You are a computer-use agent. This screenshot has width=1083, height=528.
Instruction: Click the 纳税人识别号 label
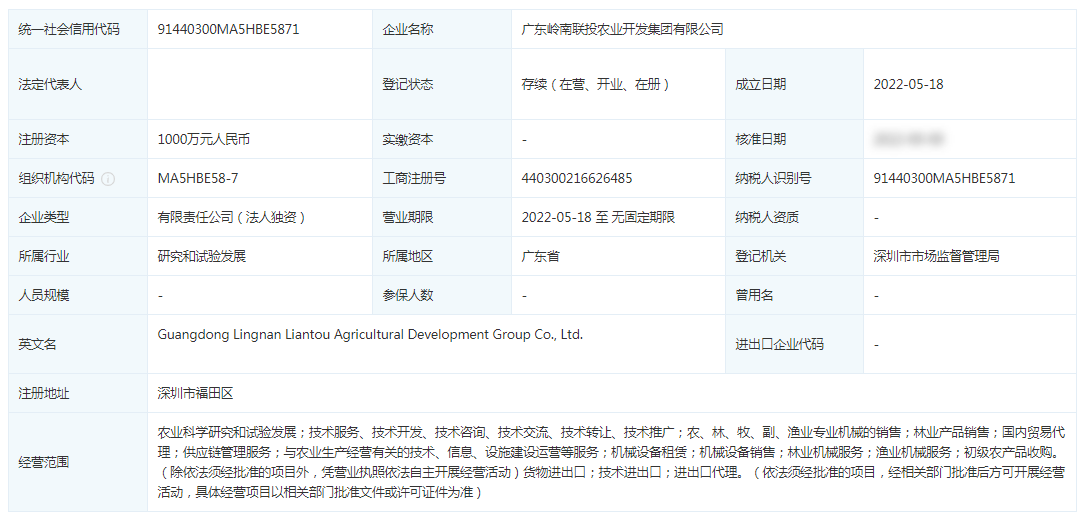[773, 178]
